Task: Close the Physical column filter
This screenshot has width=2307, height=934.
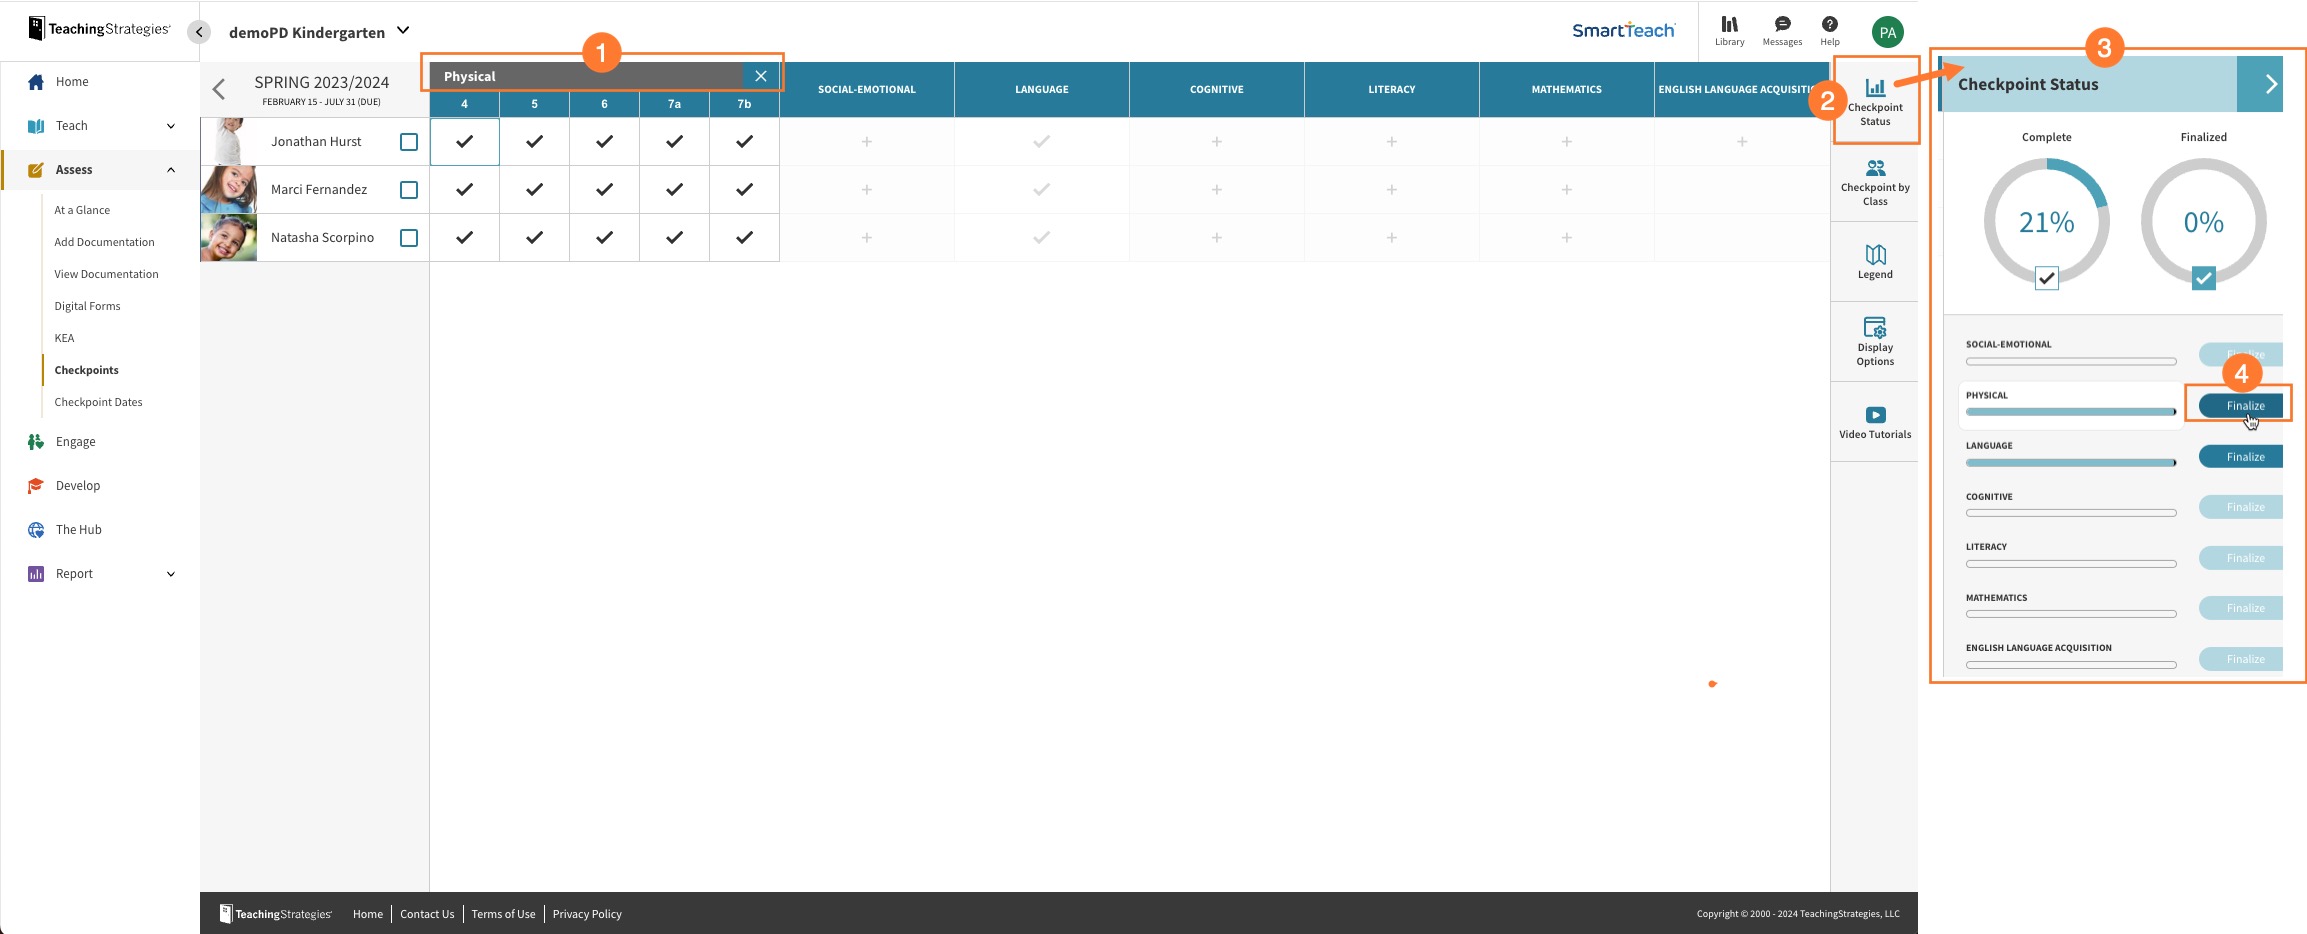Action: [x=762, y=75]
